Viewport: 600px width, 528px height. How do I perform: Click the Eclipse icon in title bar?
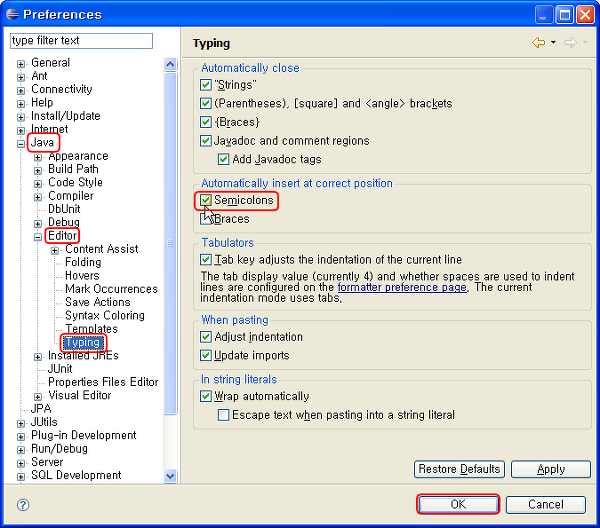12,14
